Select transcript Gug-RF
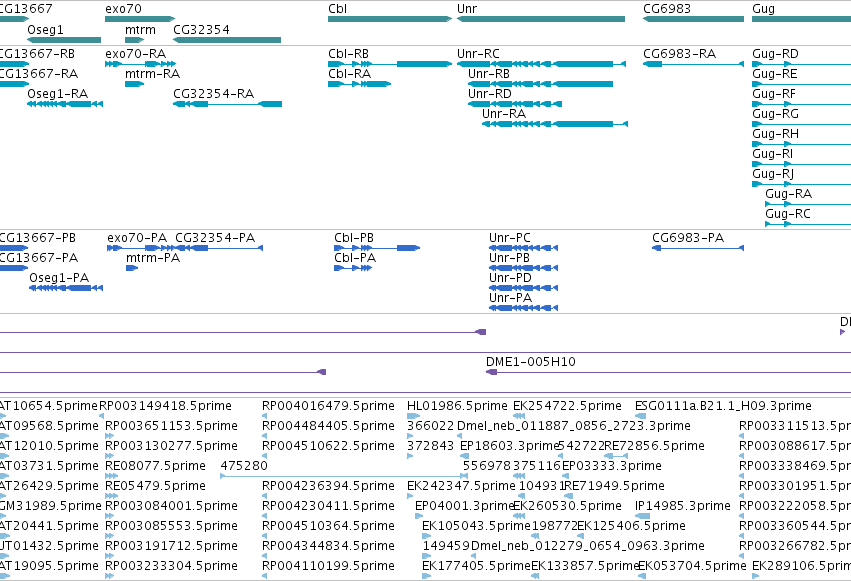The height and width of the screenshot is (581, 851). pyautogui.click(x=802, y=104)
